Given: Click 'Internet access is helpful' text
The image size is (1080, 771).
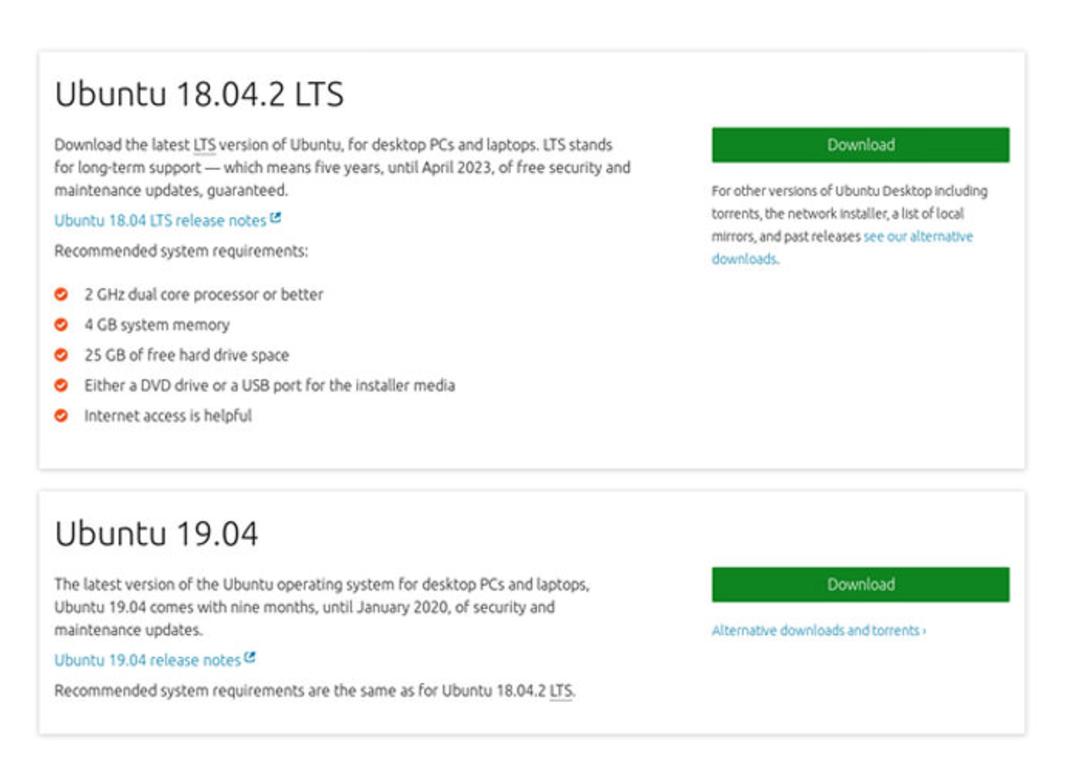Looking at the screenshot, I should (x=168, y=415).
